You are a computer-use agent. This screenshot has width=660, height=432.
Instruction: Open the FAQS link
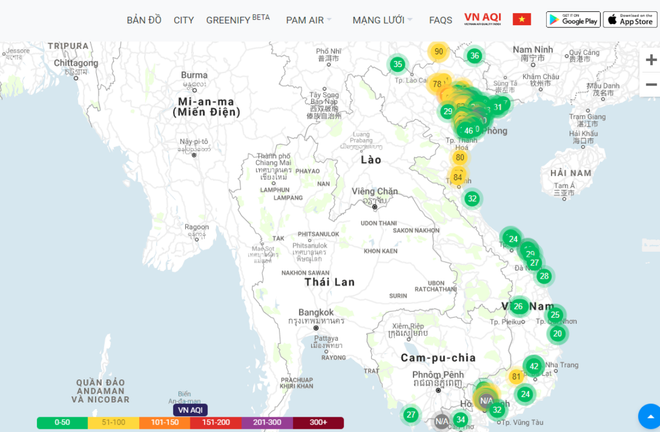click(440, 20)
